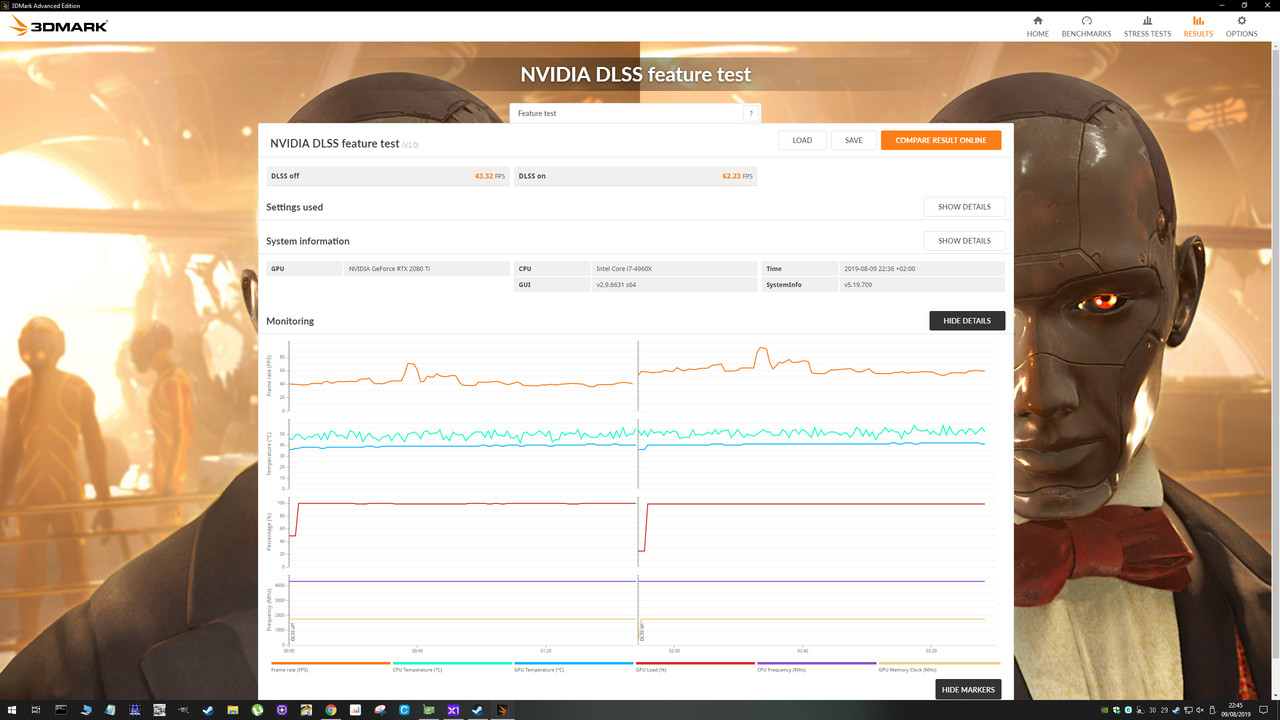Show details for Settings used
Viewport: 1280px width, 720px height.
964,207
